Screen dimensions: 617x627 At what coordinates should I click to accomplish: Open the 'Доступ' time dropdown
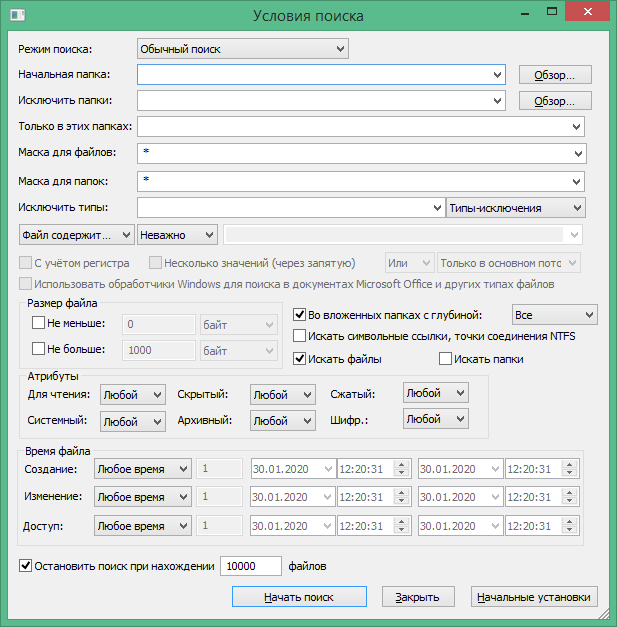[x=143, y=525]
